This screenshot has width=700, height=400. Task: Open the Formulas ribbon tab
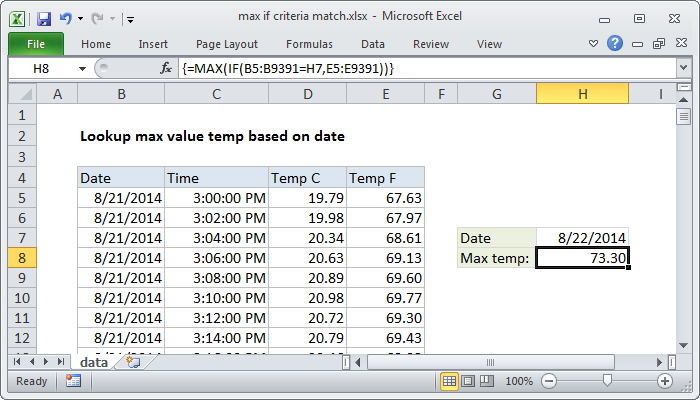[309, 44]
